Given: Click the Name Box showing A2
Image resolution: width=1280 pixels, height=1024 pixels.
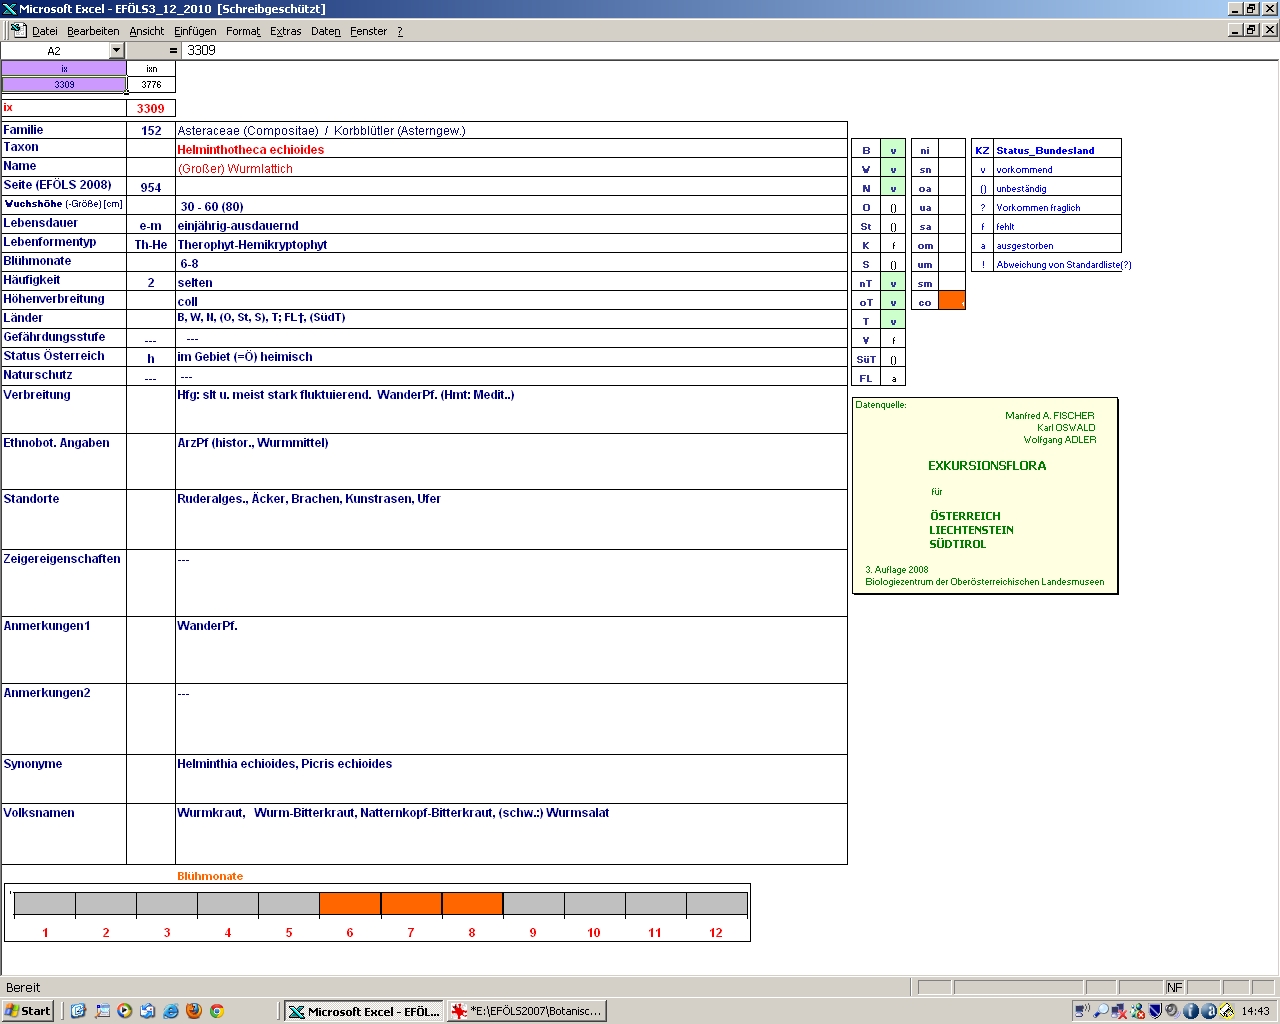Looking at the screenshot, I should click(x=54, y=50).
